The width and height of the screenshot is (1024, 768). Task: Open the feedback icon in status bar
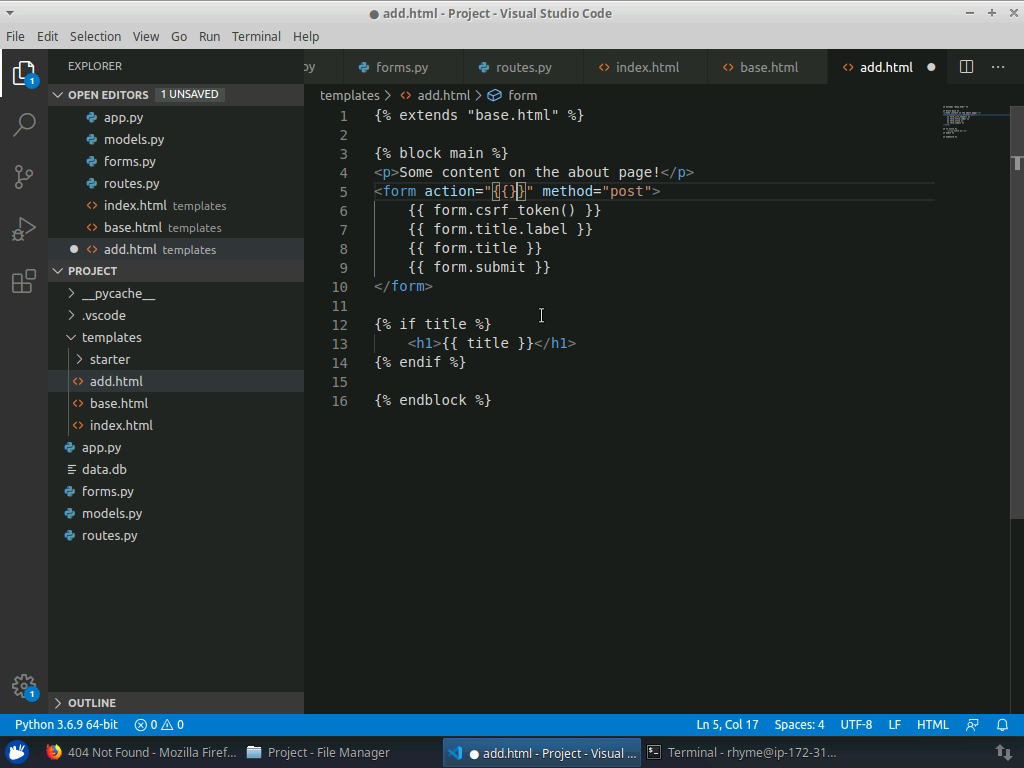pyautogui.click(x=972, y=725)
